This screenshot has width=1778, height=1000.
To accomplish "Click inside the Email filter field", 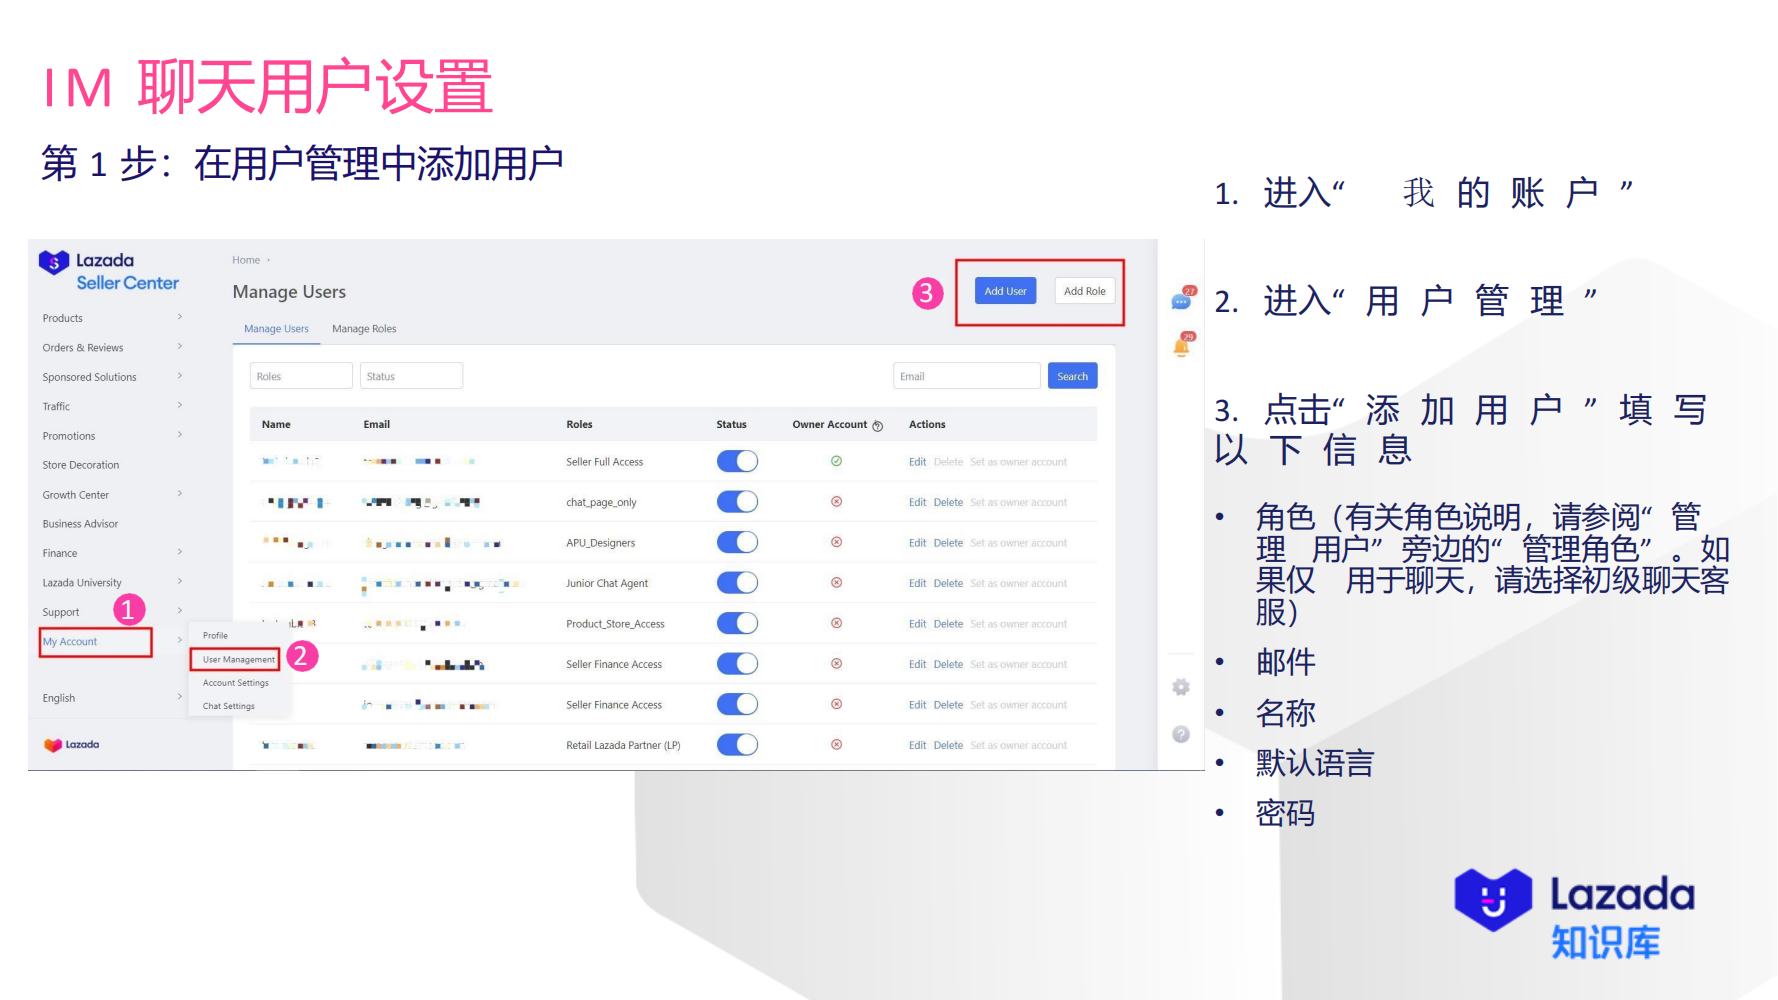I will pyautogui.click(x=965, y=375).
